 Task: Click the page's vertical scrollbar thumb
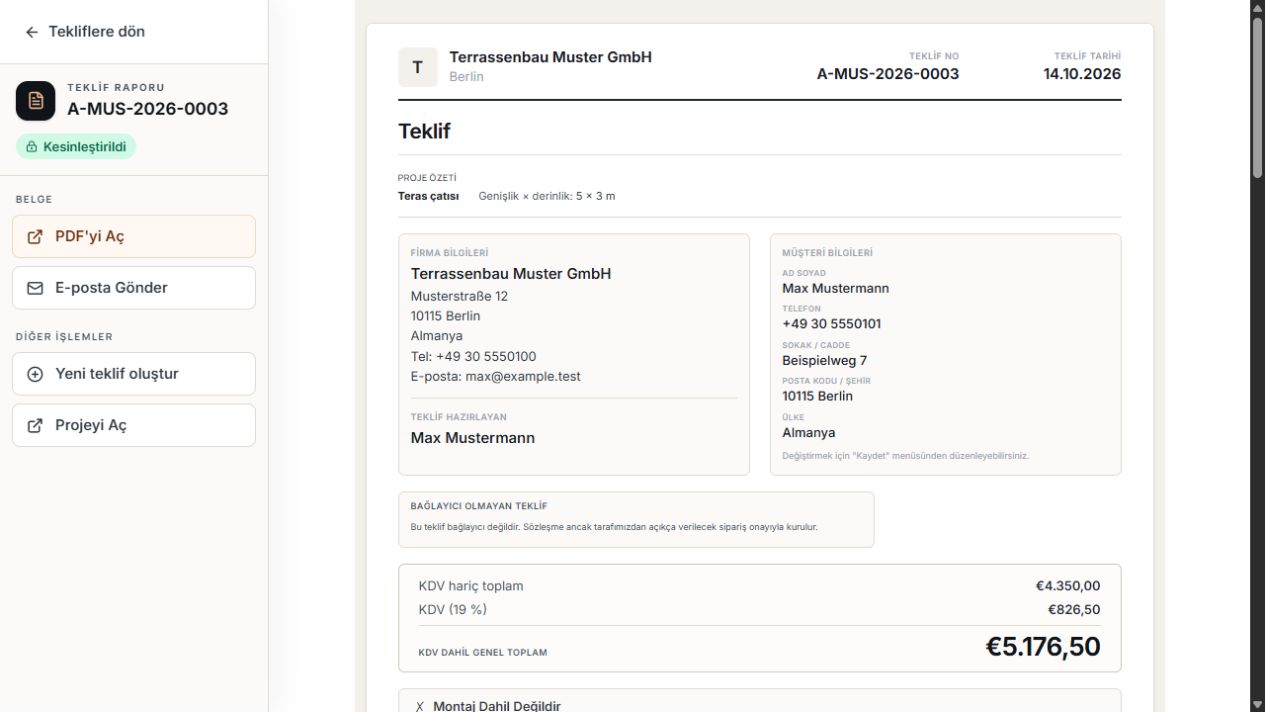coord(1257,98)
